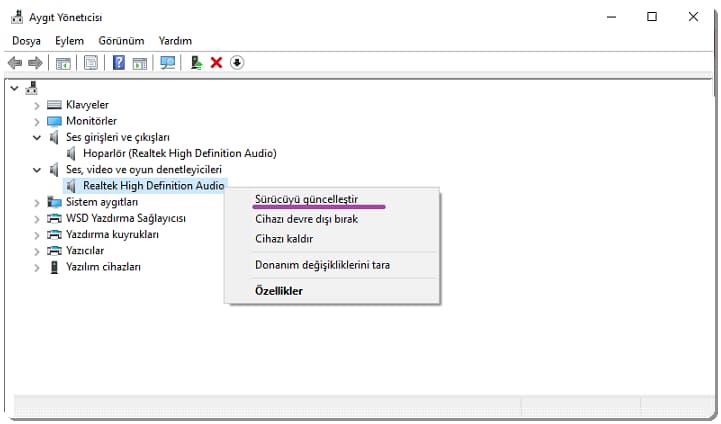Viewport: 721px width, 424px height.
Task: Open the blue Help question-mark icon
Action: (x=119, y=63)
